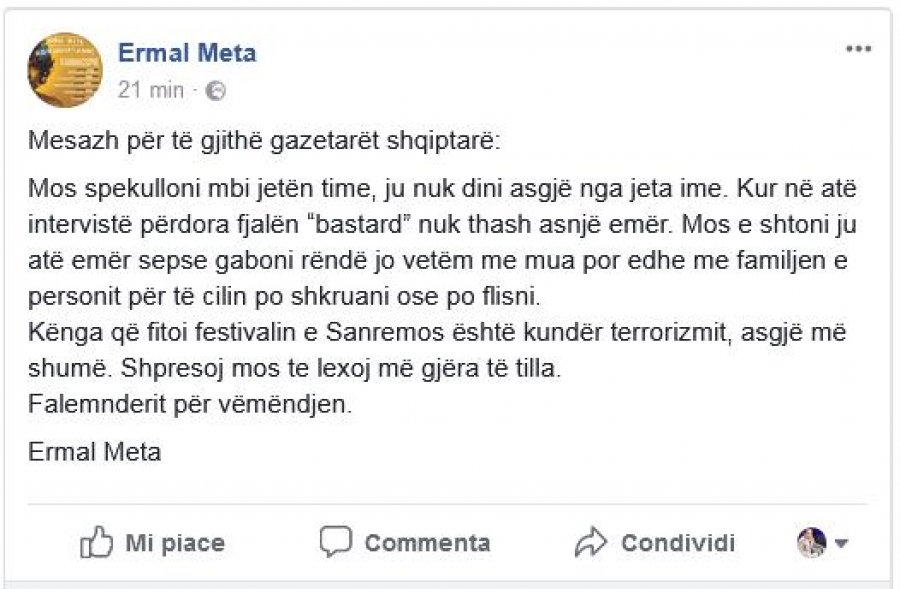The height and width of the screenshot is (589, 900).
Task: Expand the dropdown arrow beside the small avatar
Action: 841,544
